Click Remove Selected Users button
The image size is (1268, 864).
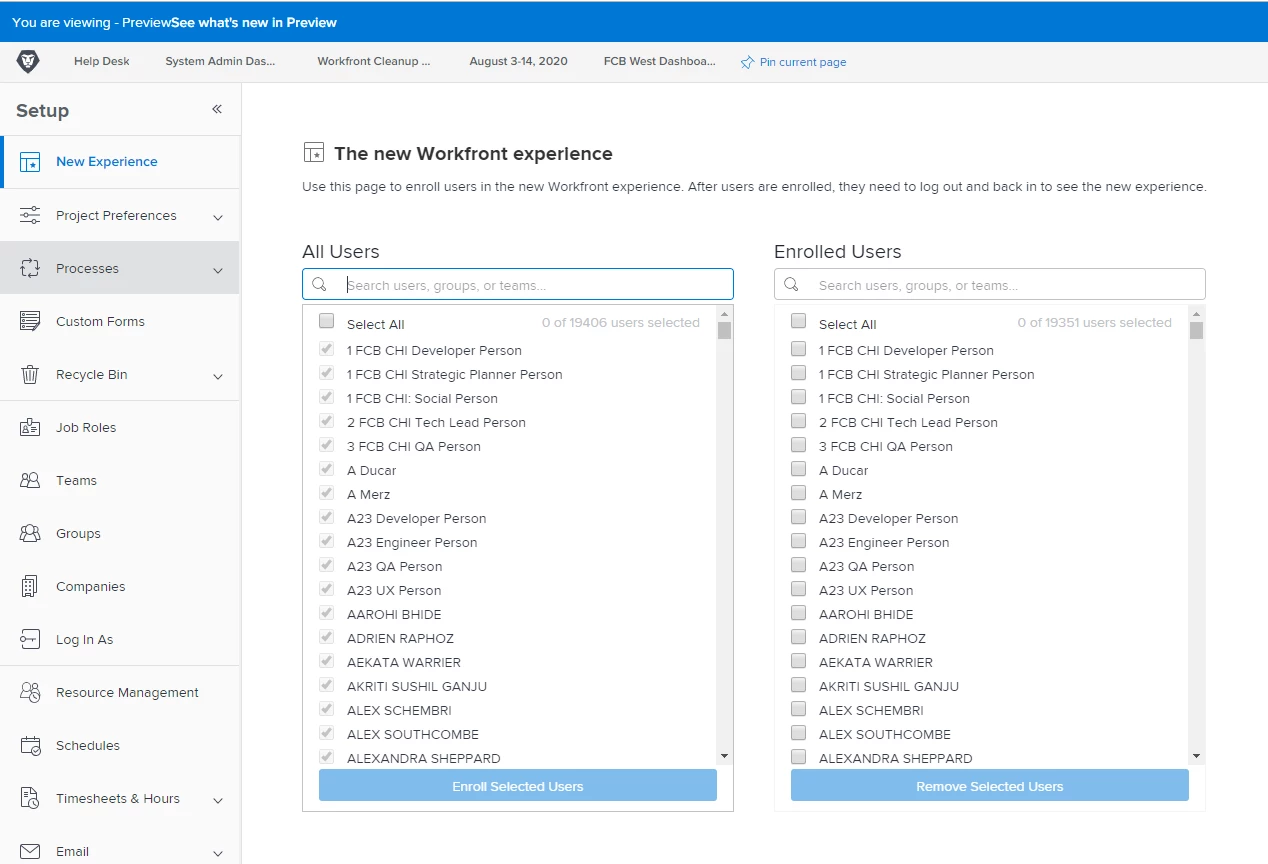tap(990, 786)
